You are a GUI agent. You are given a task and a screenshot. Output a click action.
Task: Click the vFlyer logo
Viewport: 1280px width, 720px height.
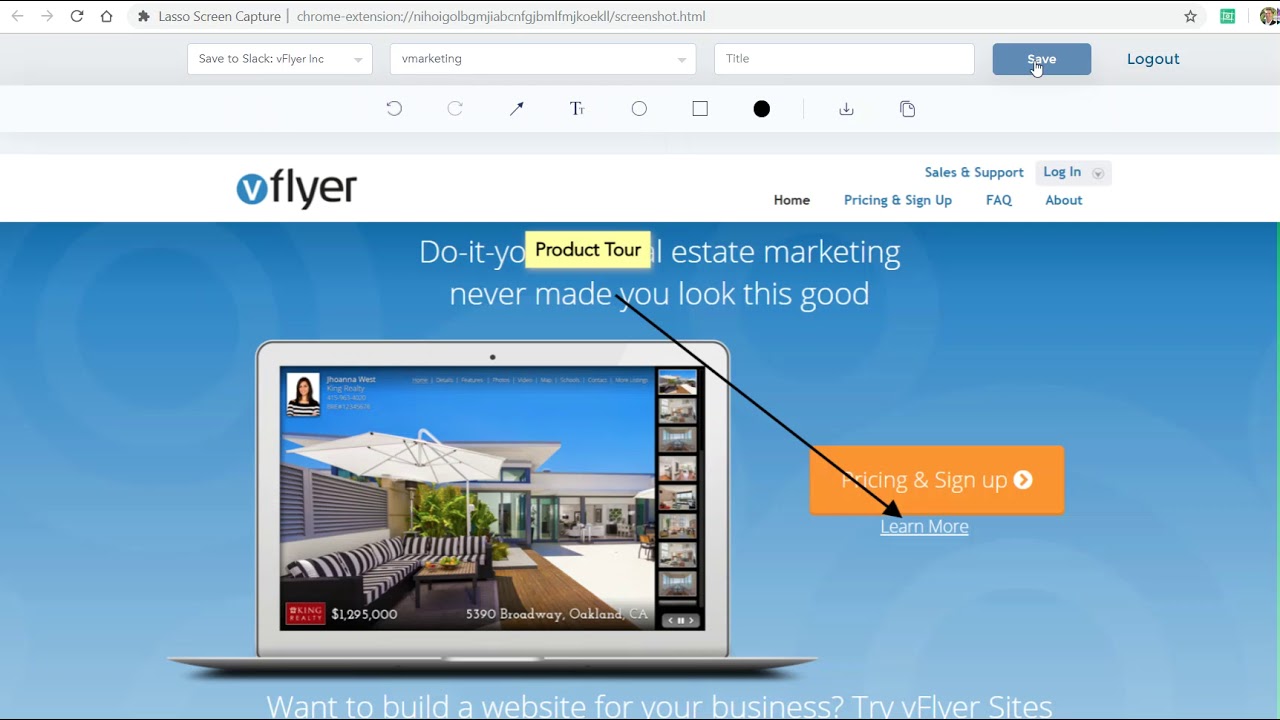(x=297, y=188)
